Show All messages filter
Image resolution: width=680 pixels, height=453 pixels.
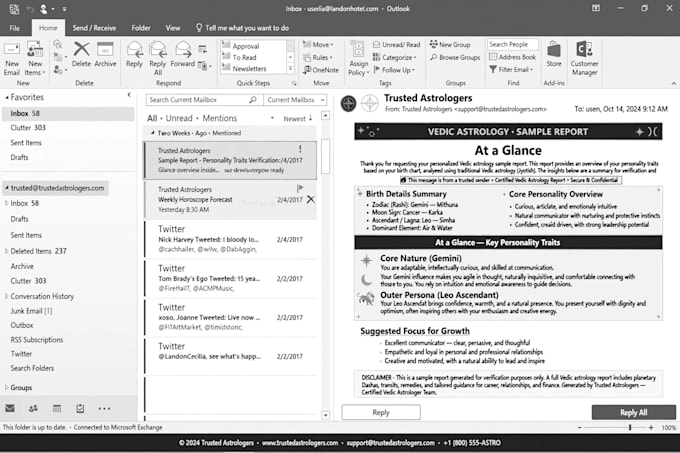click(x=152, y=118)
